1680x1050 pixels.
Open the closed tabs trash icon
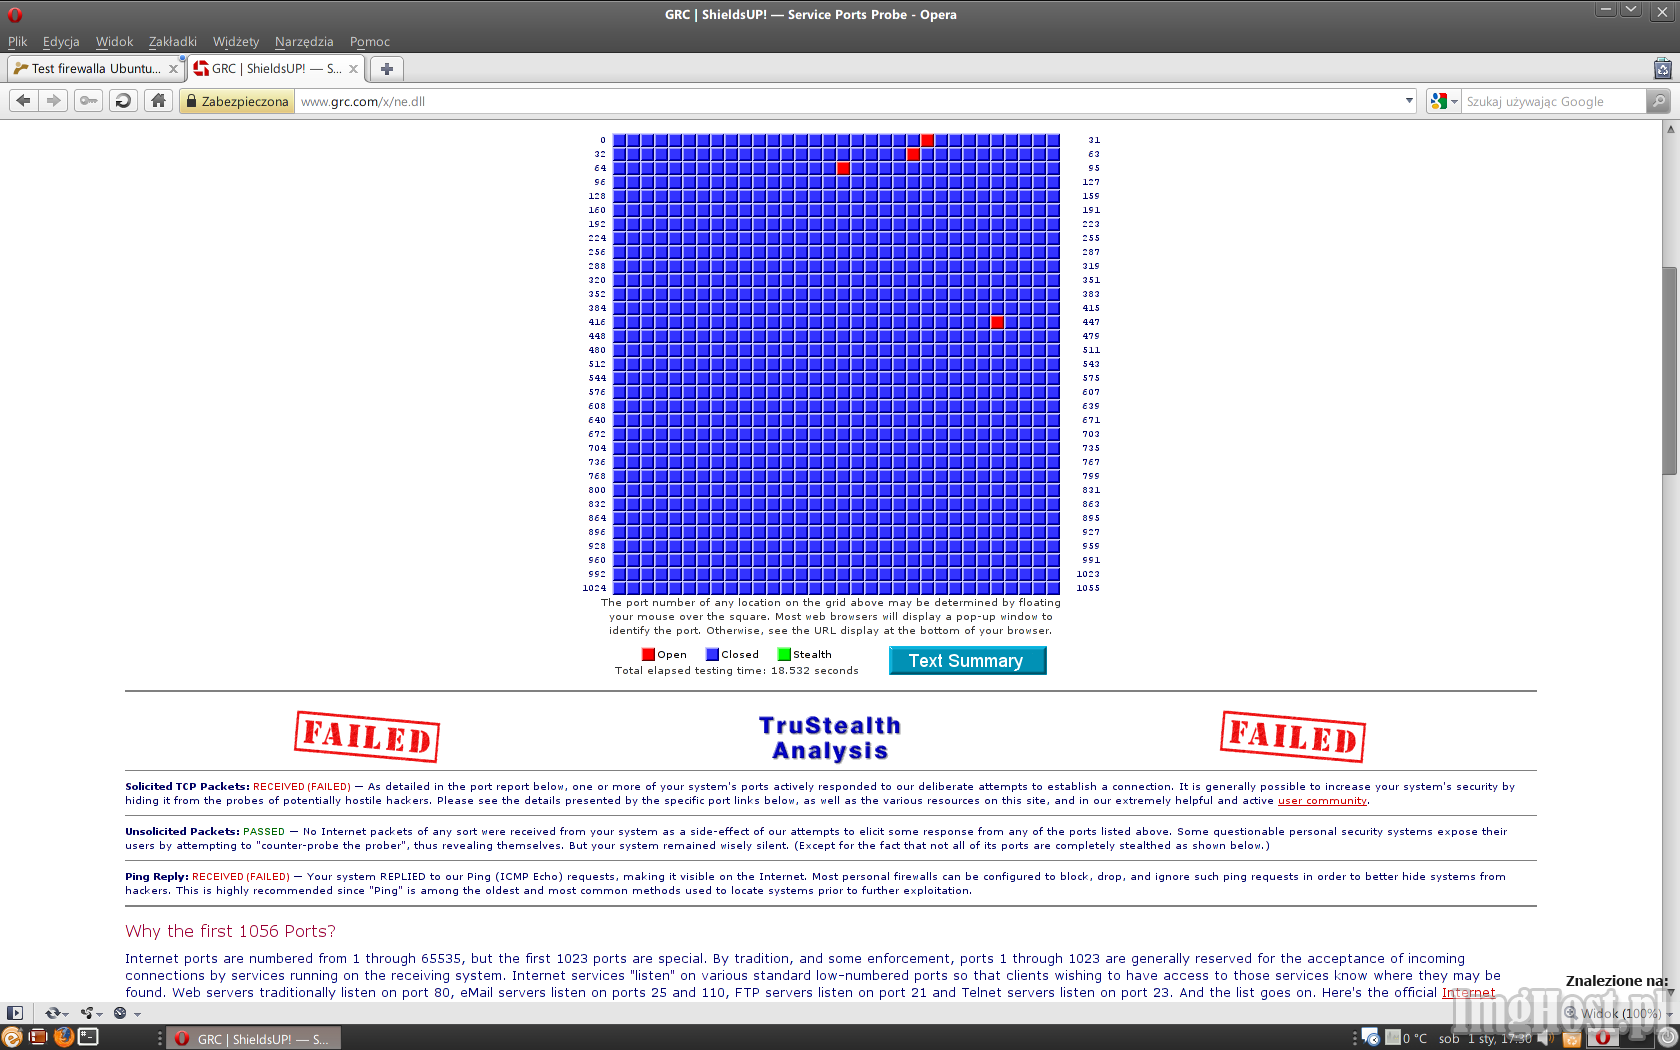point(1662,69)
